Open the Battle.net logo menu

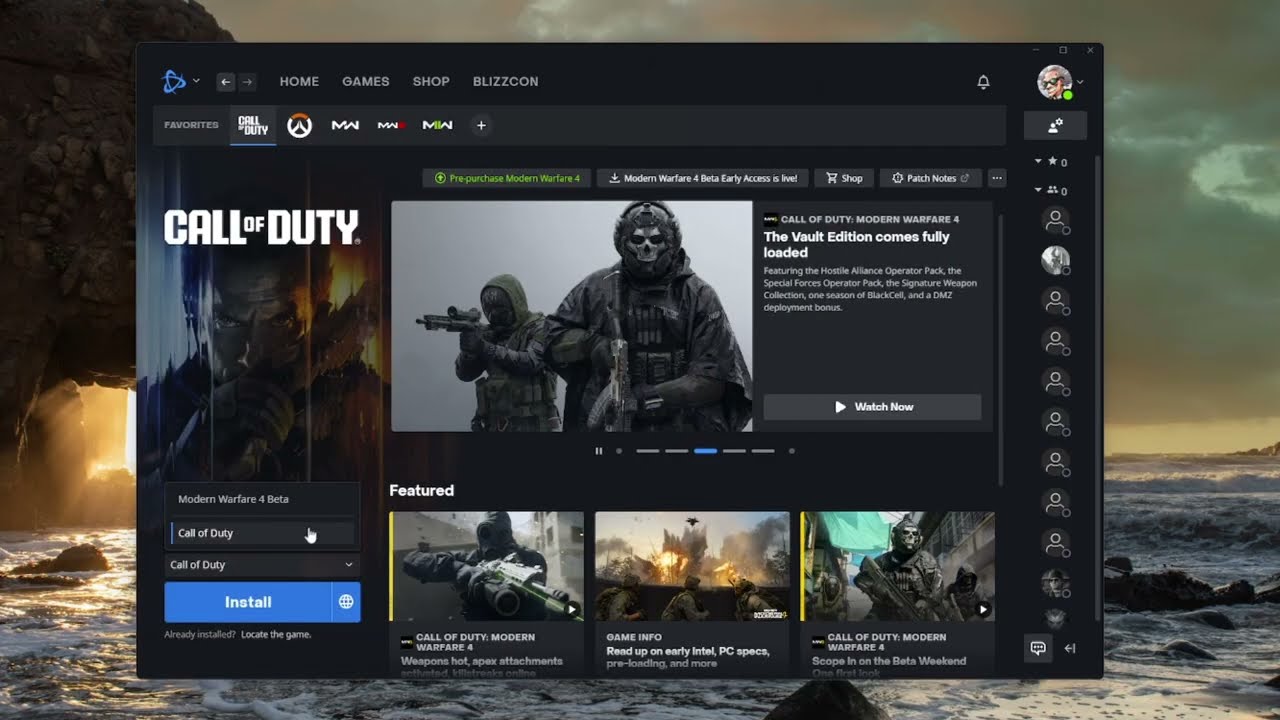(174, 82)
